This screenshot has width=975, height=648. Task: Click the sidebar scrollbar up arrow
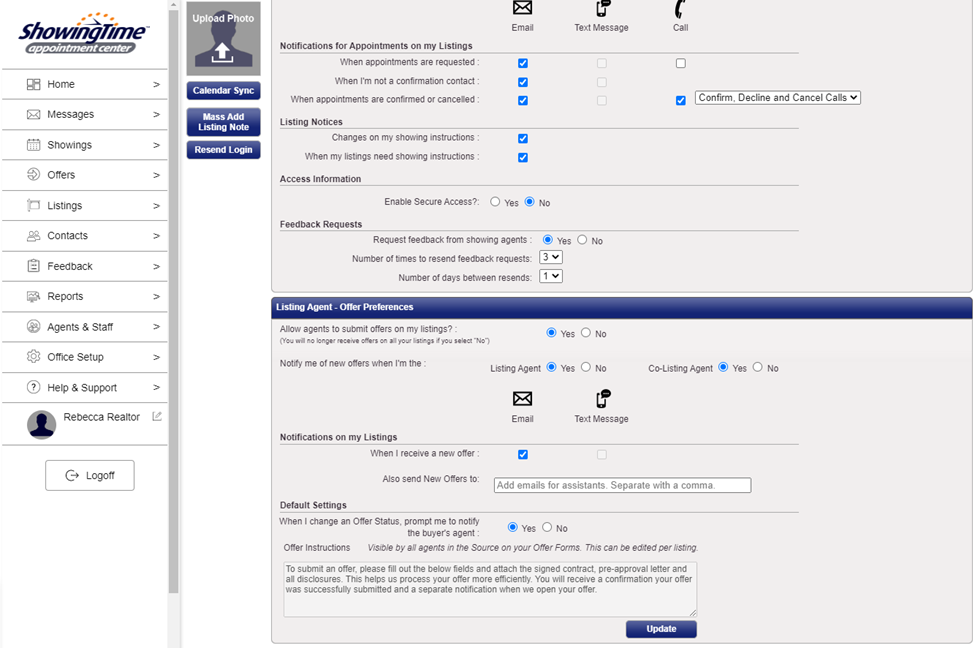point(173,5)
